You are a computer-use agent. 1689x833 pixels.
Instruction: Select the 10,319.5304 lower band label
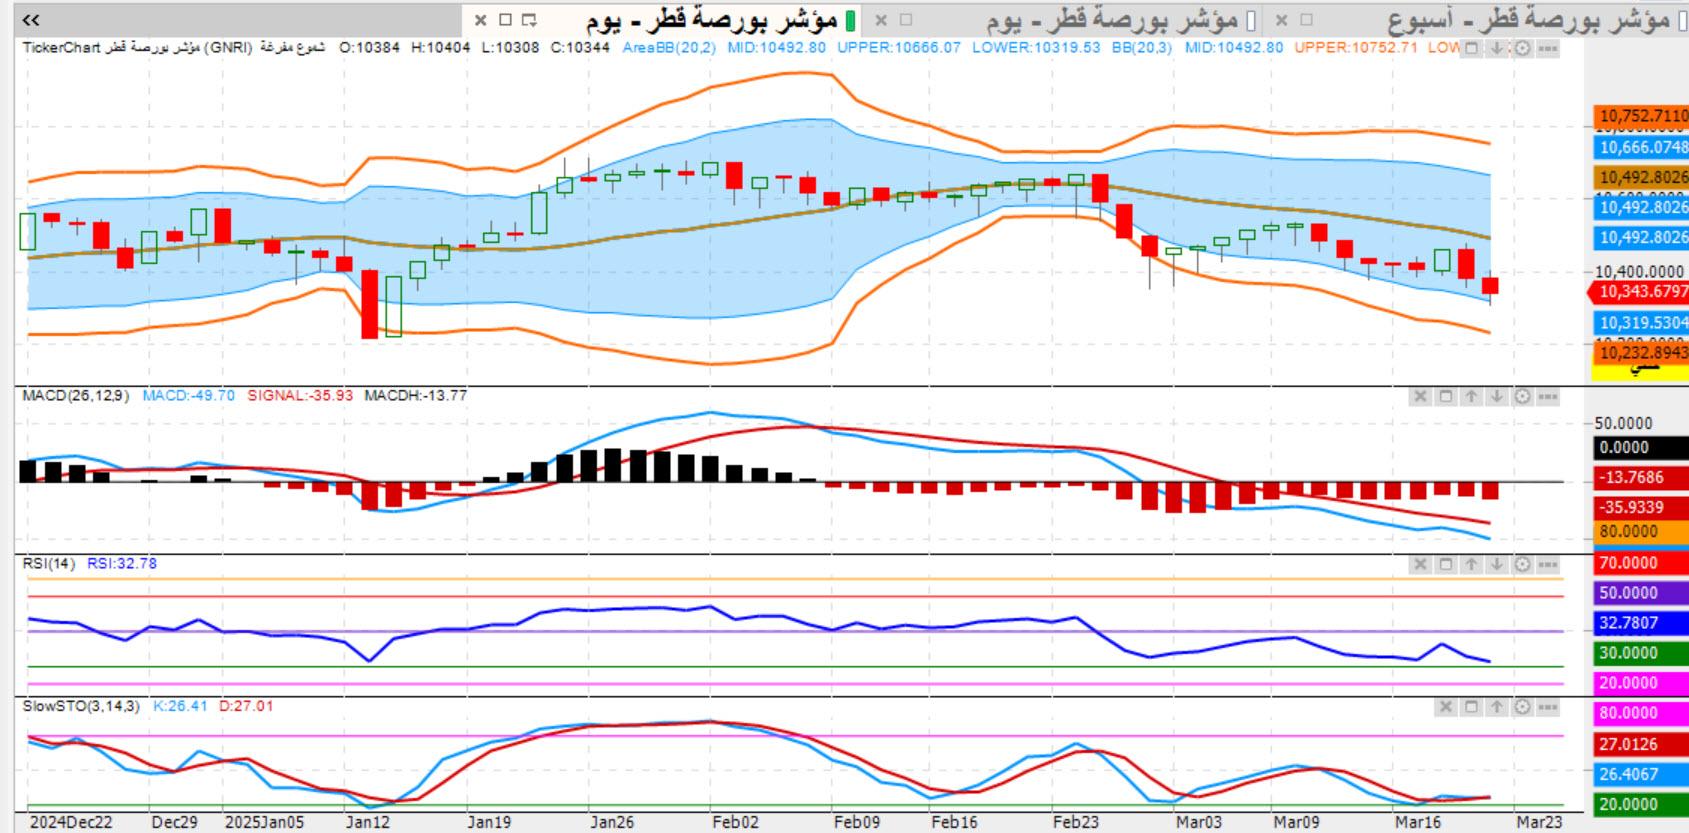pos(1642,322)
